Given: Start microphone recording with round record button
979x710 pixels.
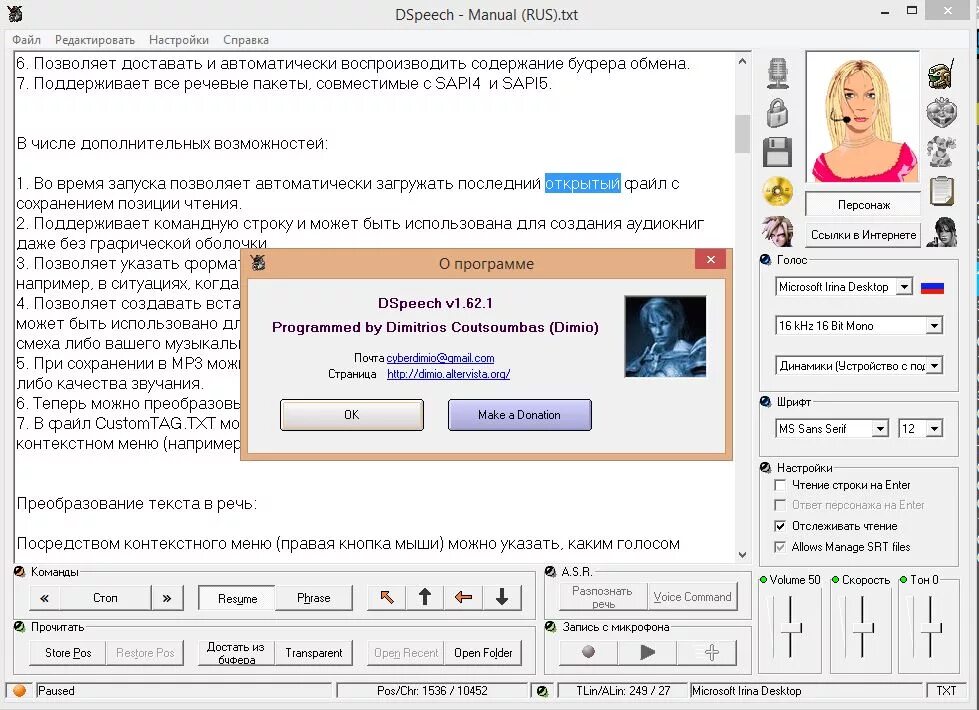Looking at the screenshot, I should tap(588, 653).
